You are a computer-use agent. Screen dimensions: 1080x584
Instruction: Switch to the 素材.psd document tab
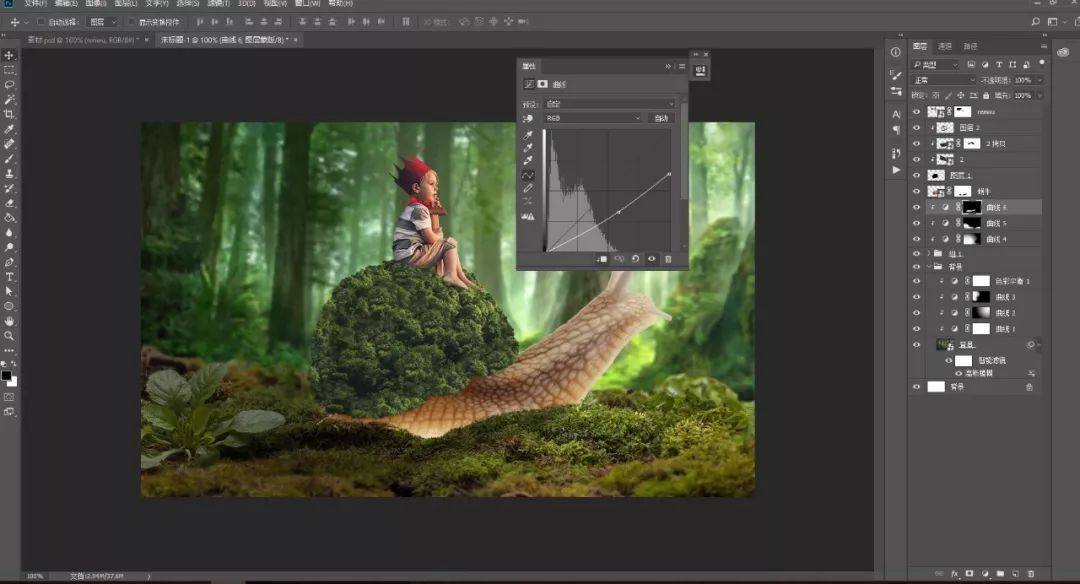point(84,40)
